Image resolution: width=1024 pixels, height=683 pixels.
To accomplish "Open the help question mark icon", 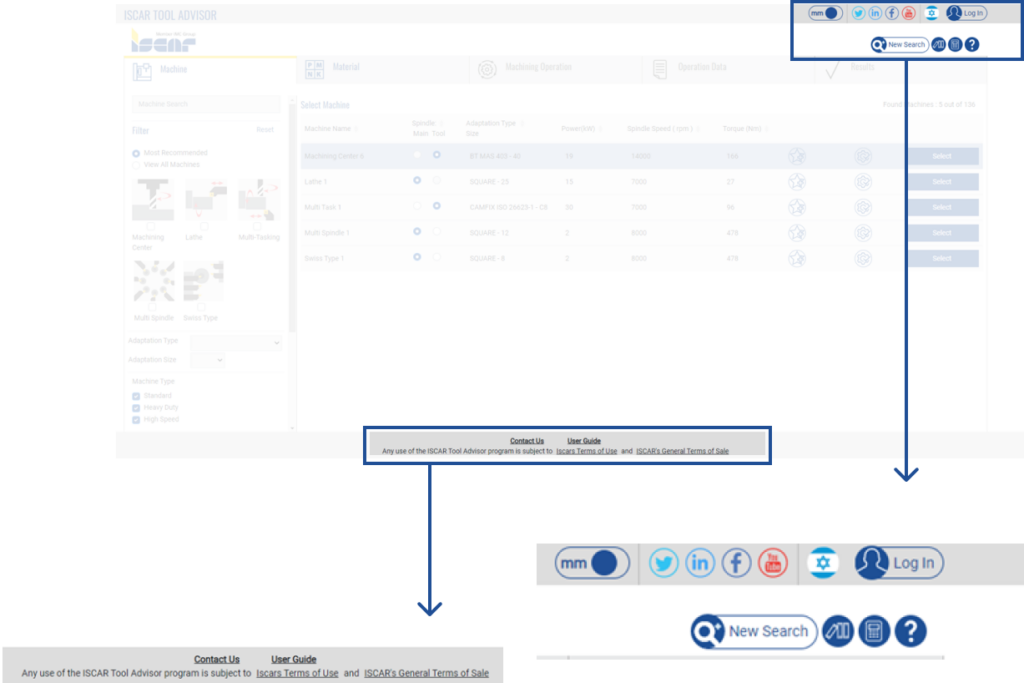I will (x=972, y=44).
